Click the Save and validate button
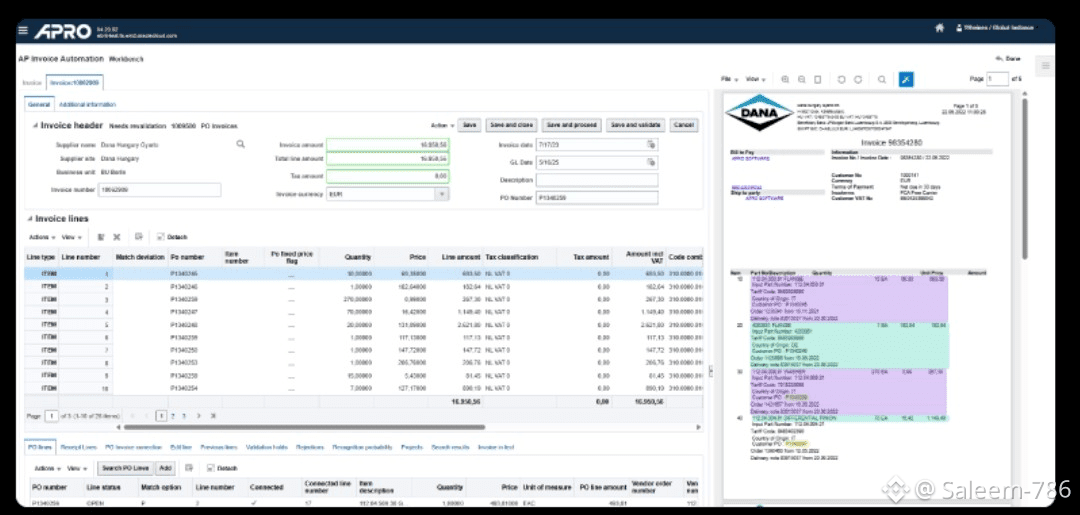 (x=636, y=125)
